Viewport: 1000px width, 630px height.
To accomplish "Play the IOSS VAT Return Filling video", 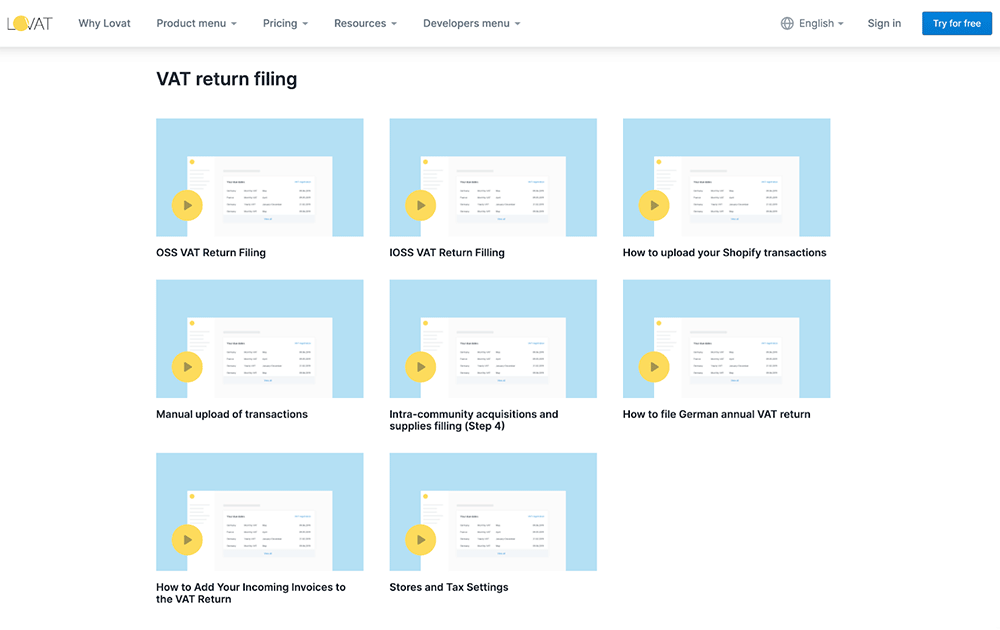I will [420, 205].
